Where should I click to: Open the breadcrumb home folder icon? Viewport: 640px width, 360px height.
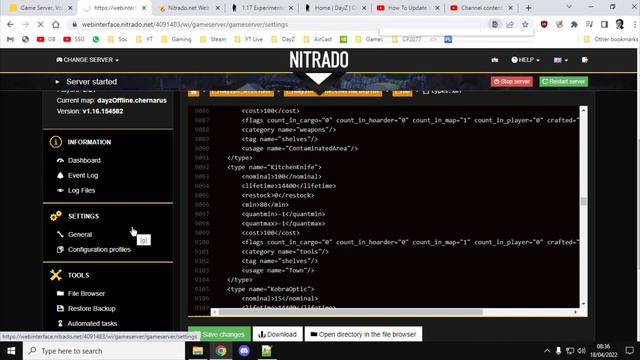click(x=194, y=92)
